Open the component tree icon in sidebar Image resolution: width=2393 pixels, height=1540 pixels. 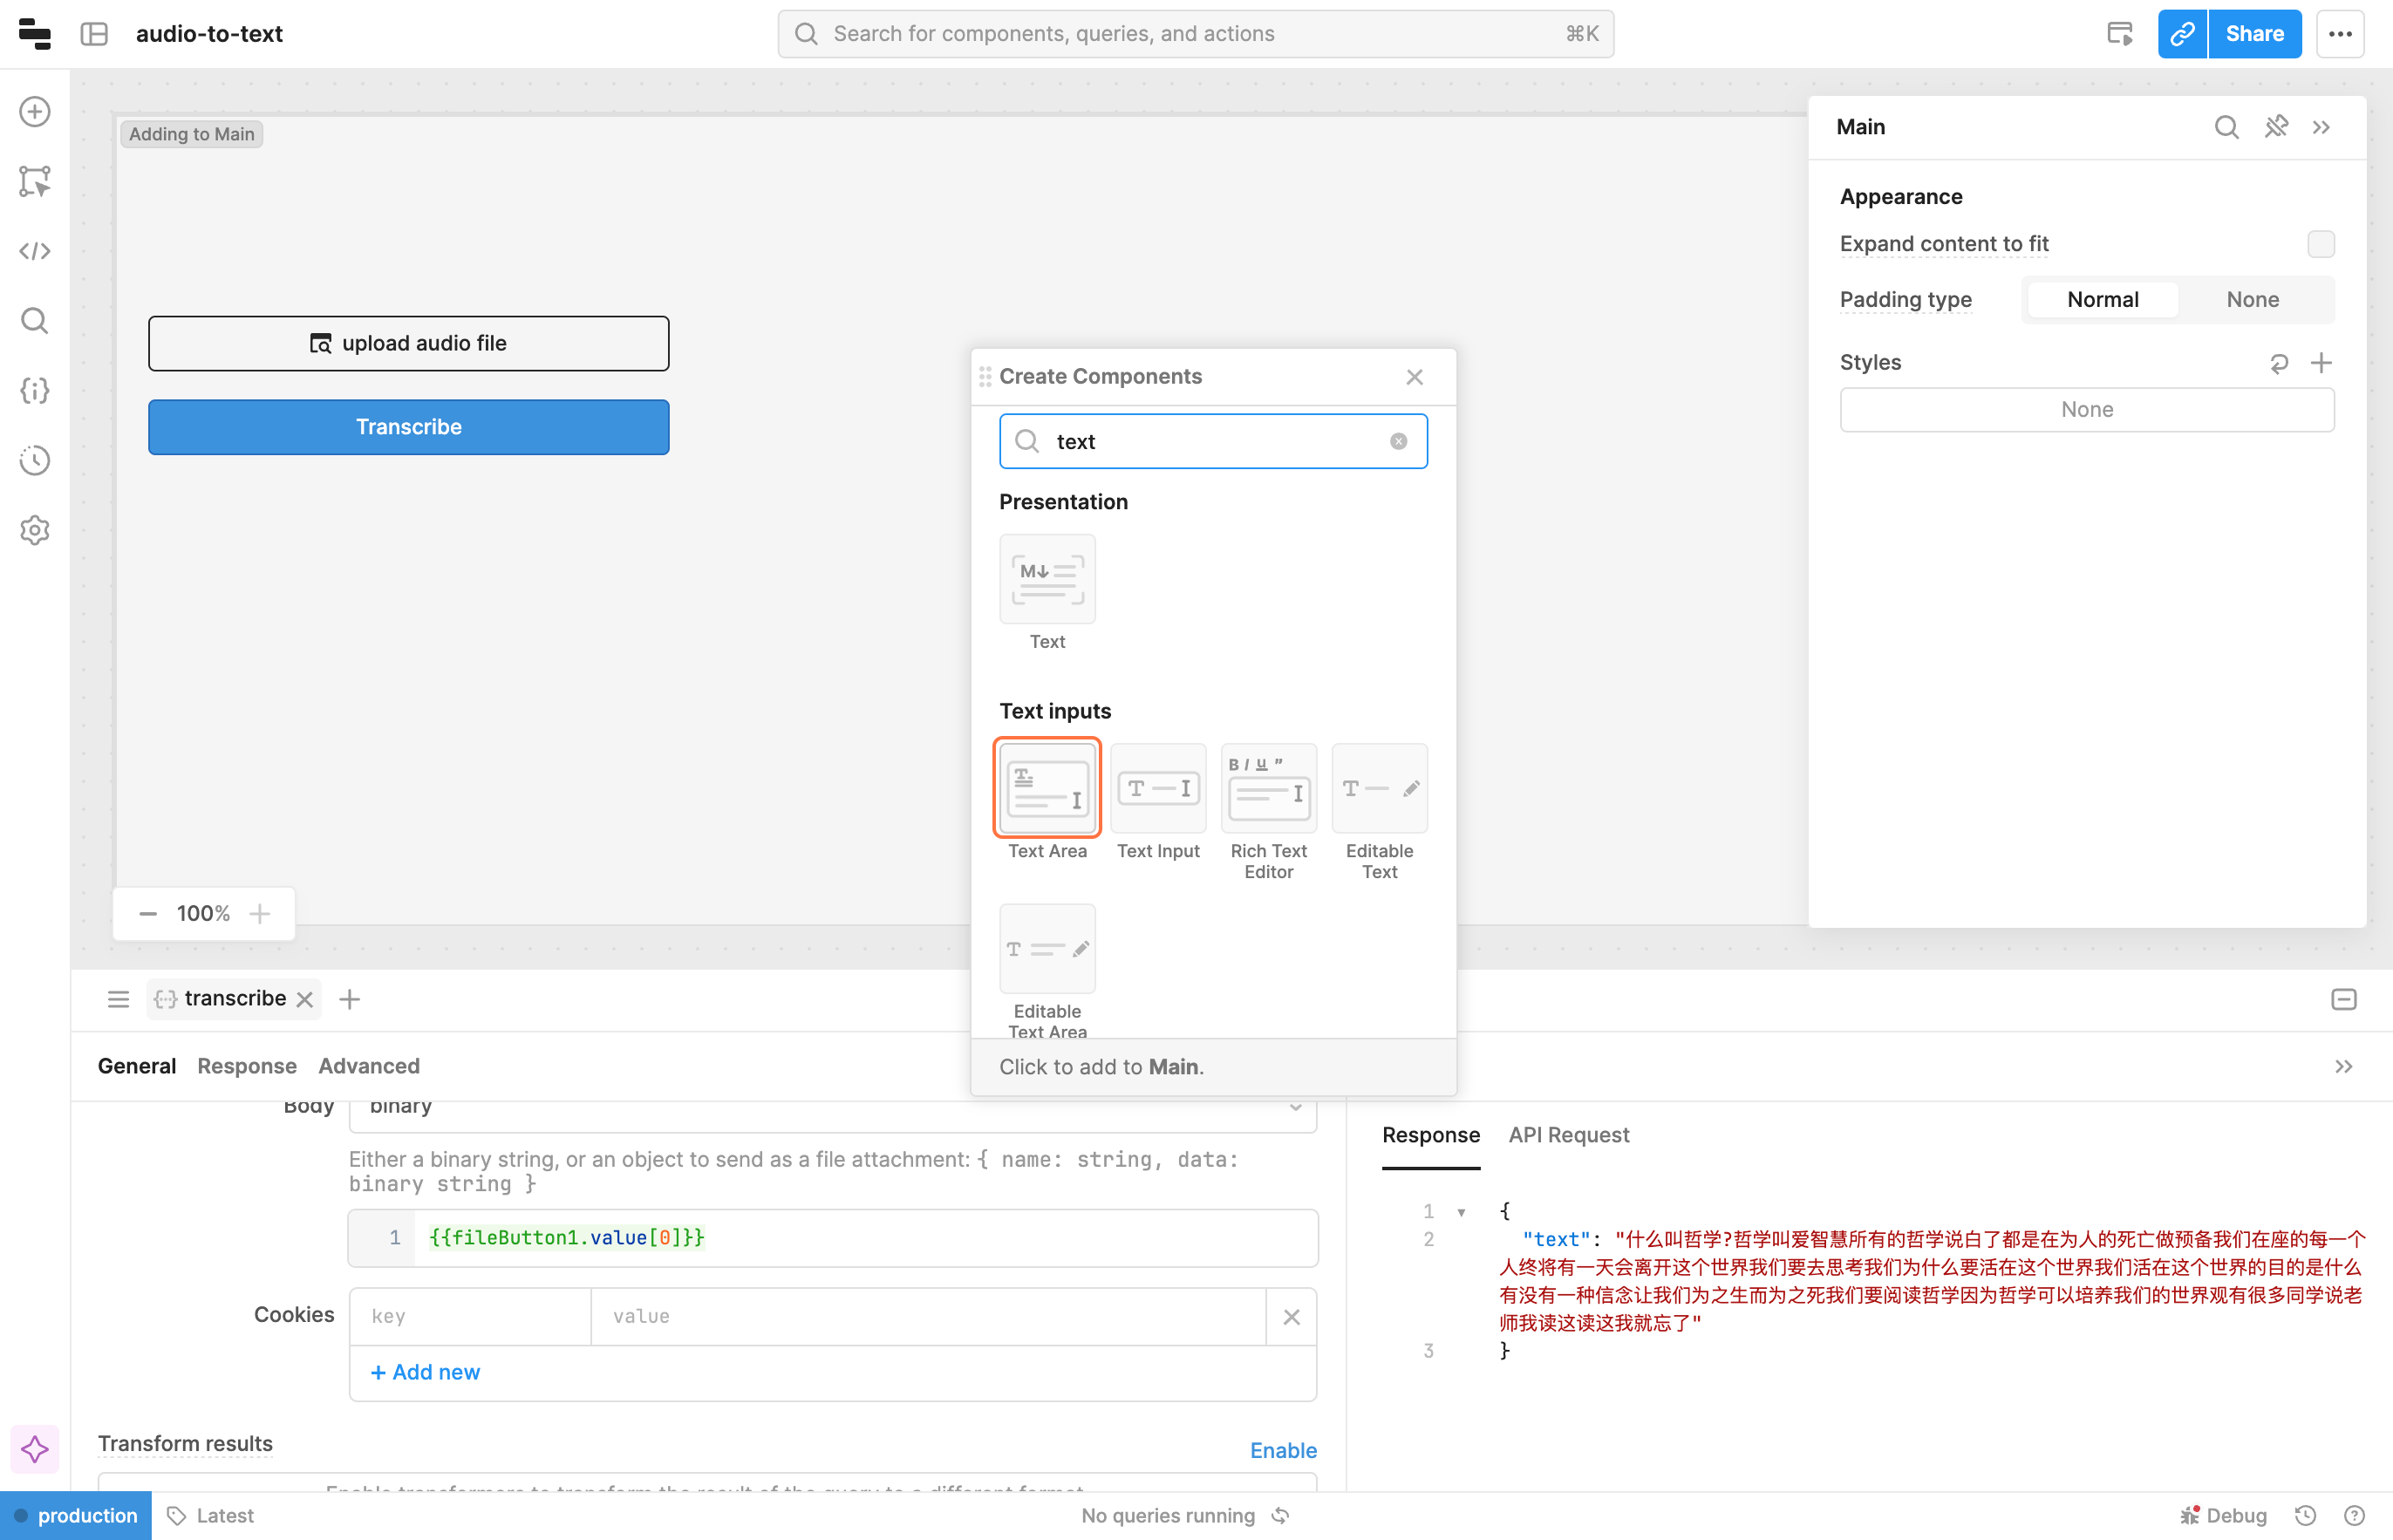pos(35,181)
